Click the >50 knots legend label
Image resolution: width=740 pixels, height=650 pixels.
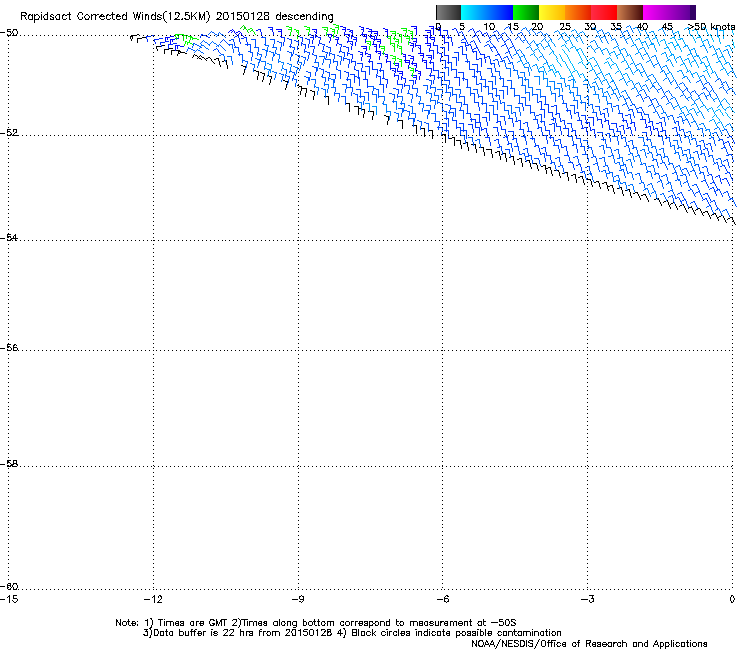pos(711,27)
